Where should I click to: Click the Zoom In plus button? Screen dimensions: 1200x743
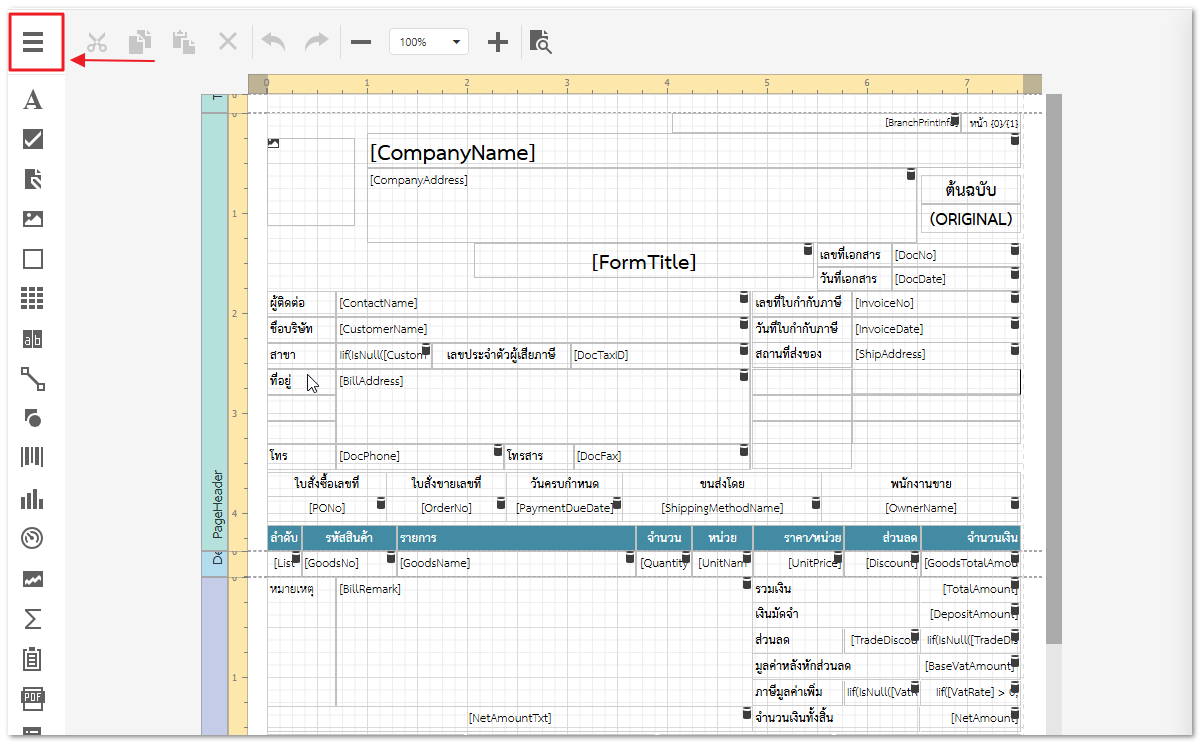[497, 42]
